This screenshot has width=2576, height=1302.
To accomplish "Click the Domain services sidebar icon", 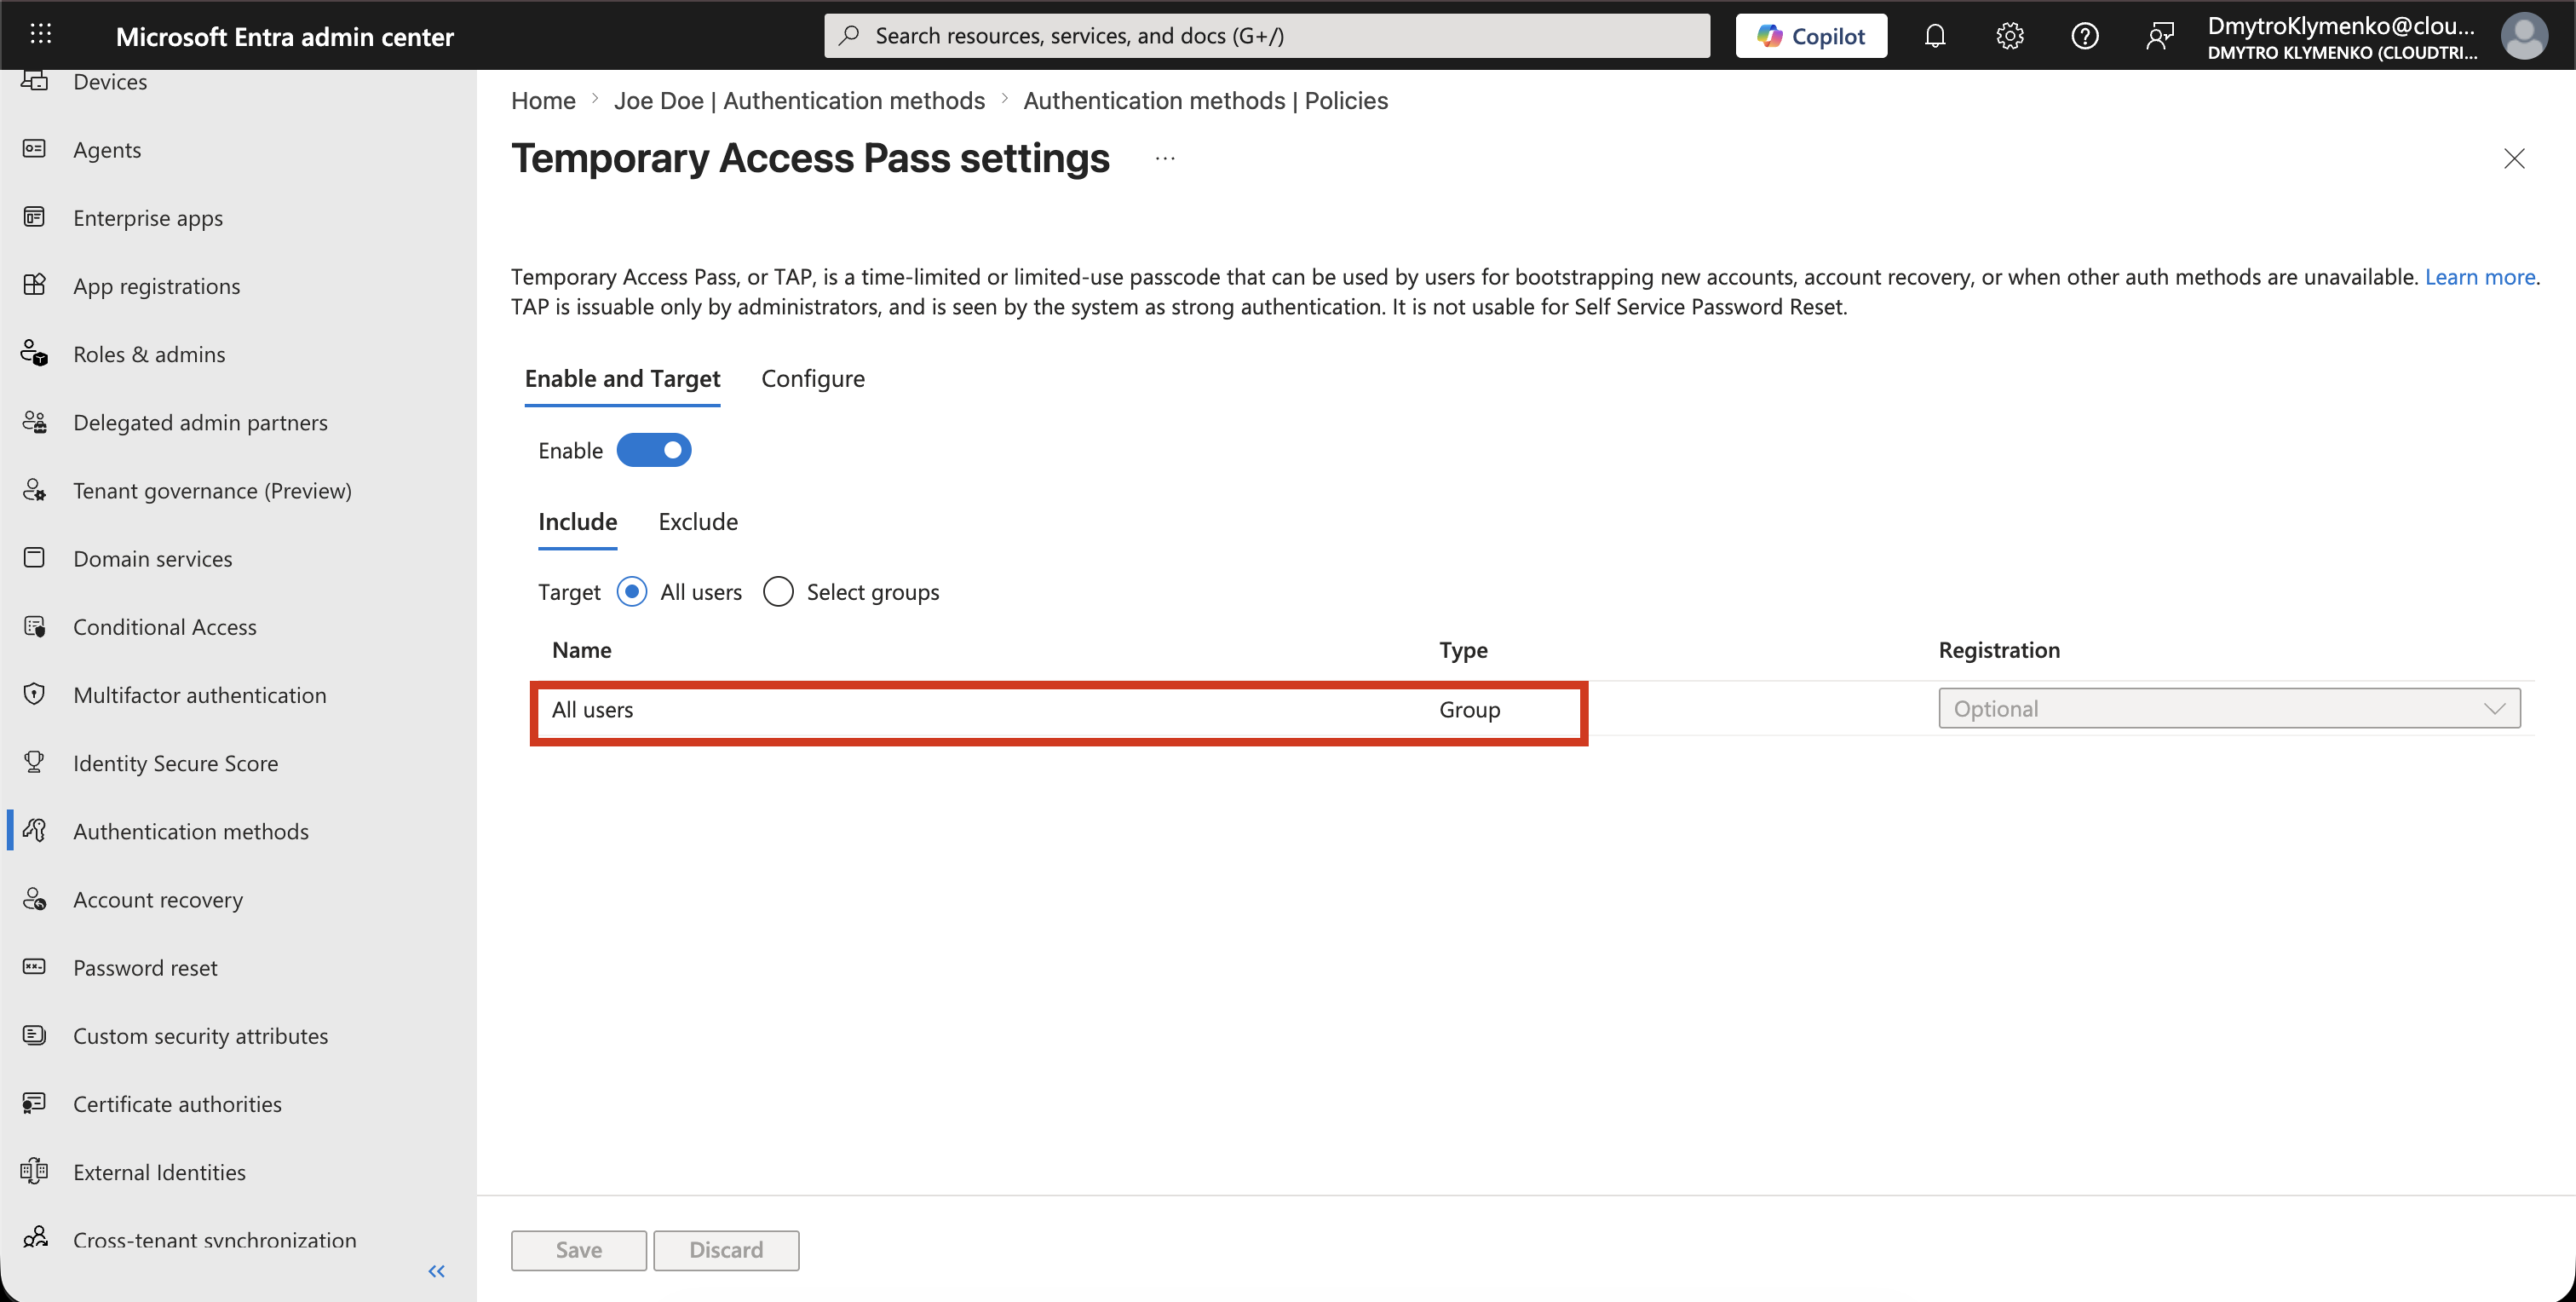I will pos(34,558).
